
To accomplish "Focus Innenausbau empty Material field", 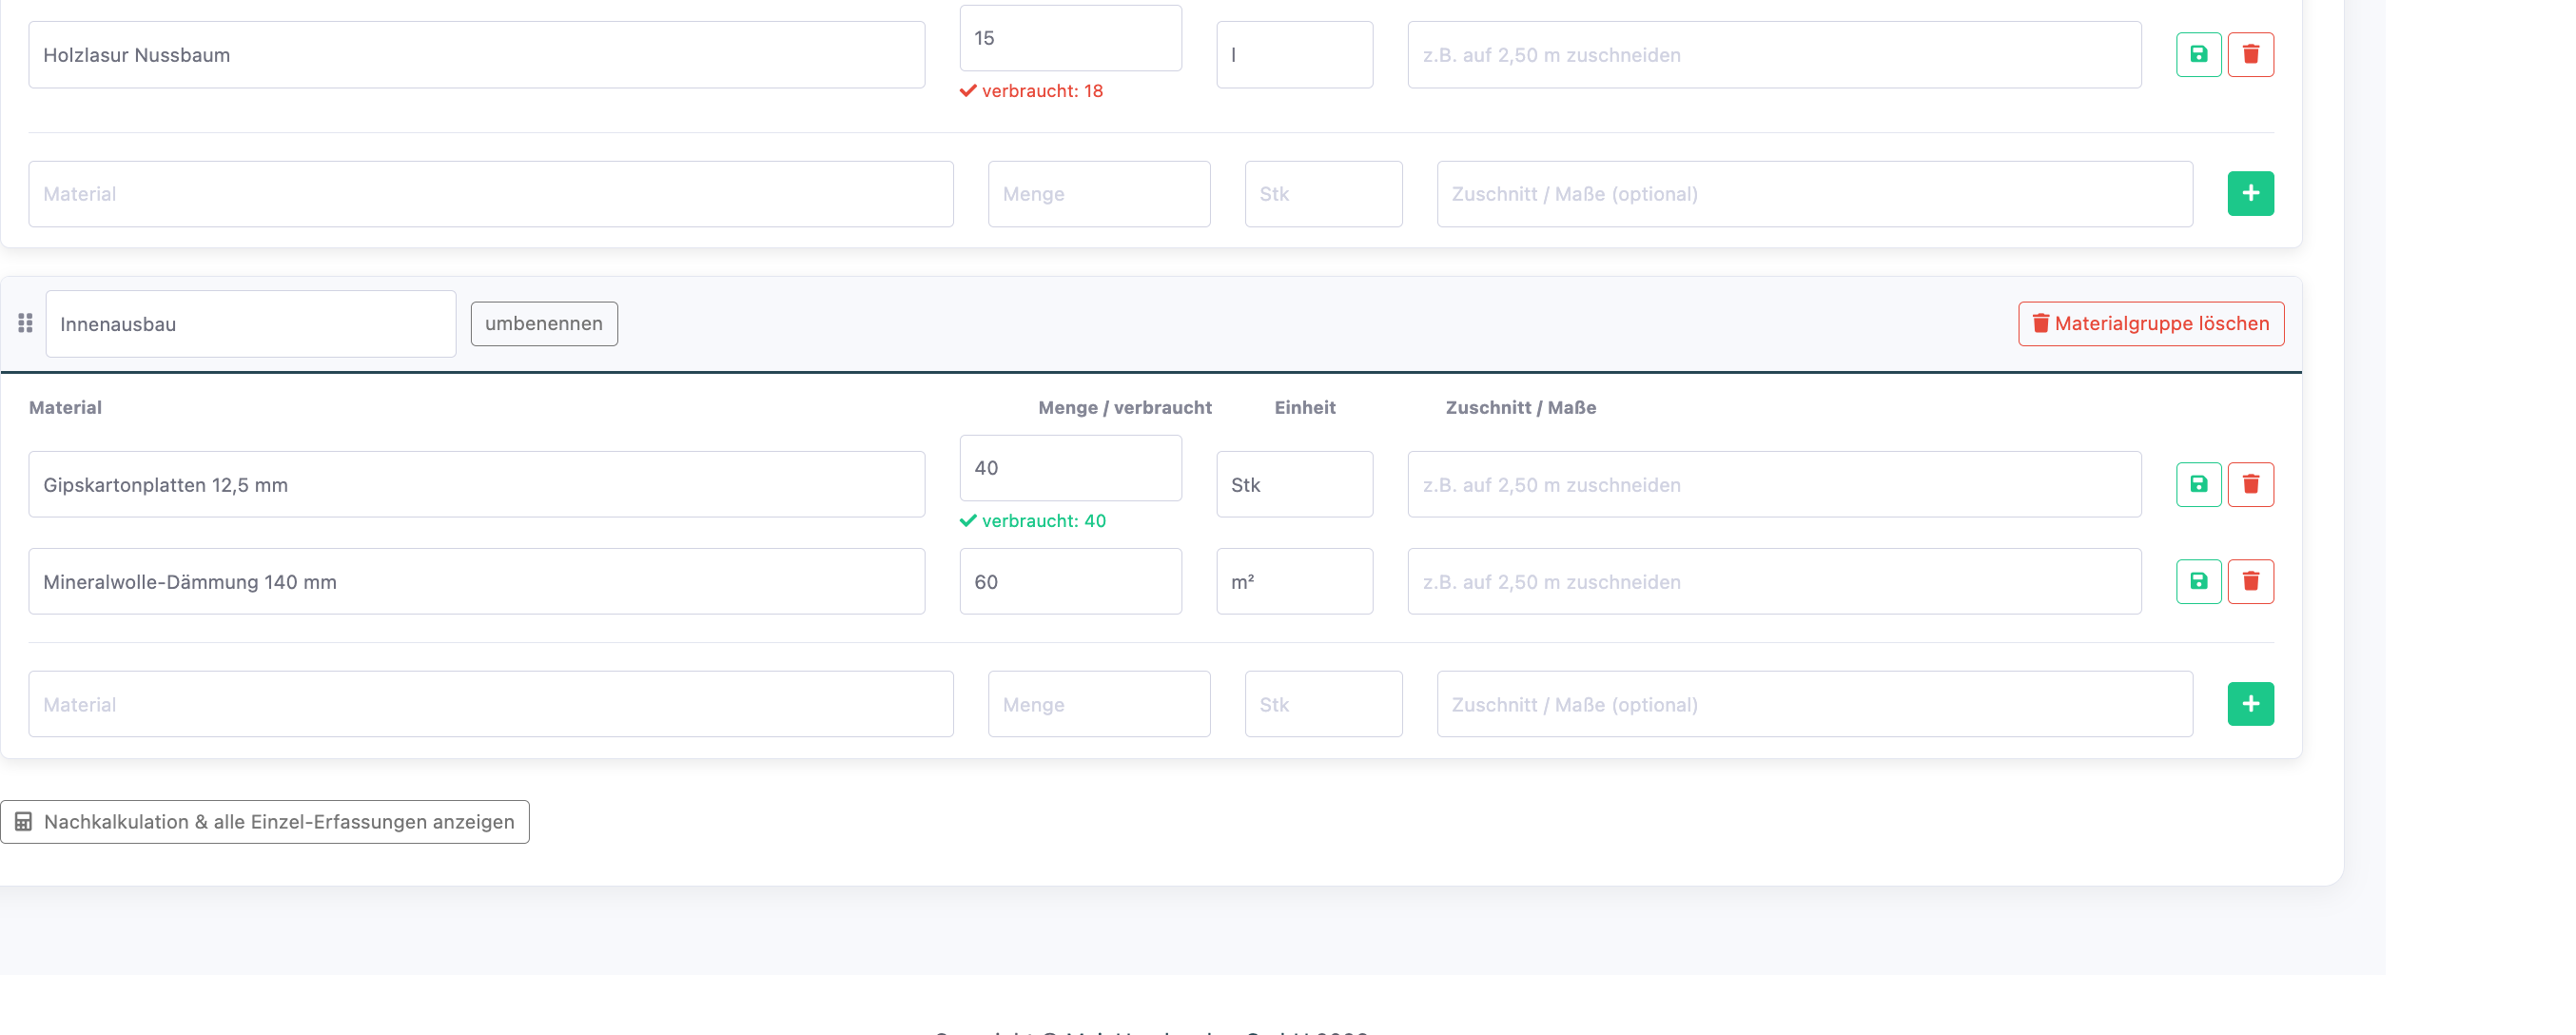I will 491,704.
